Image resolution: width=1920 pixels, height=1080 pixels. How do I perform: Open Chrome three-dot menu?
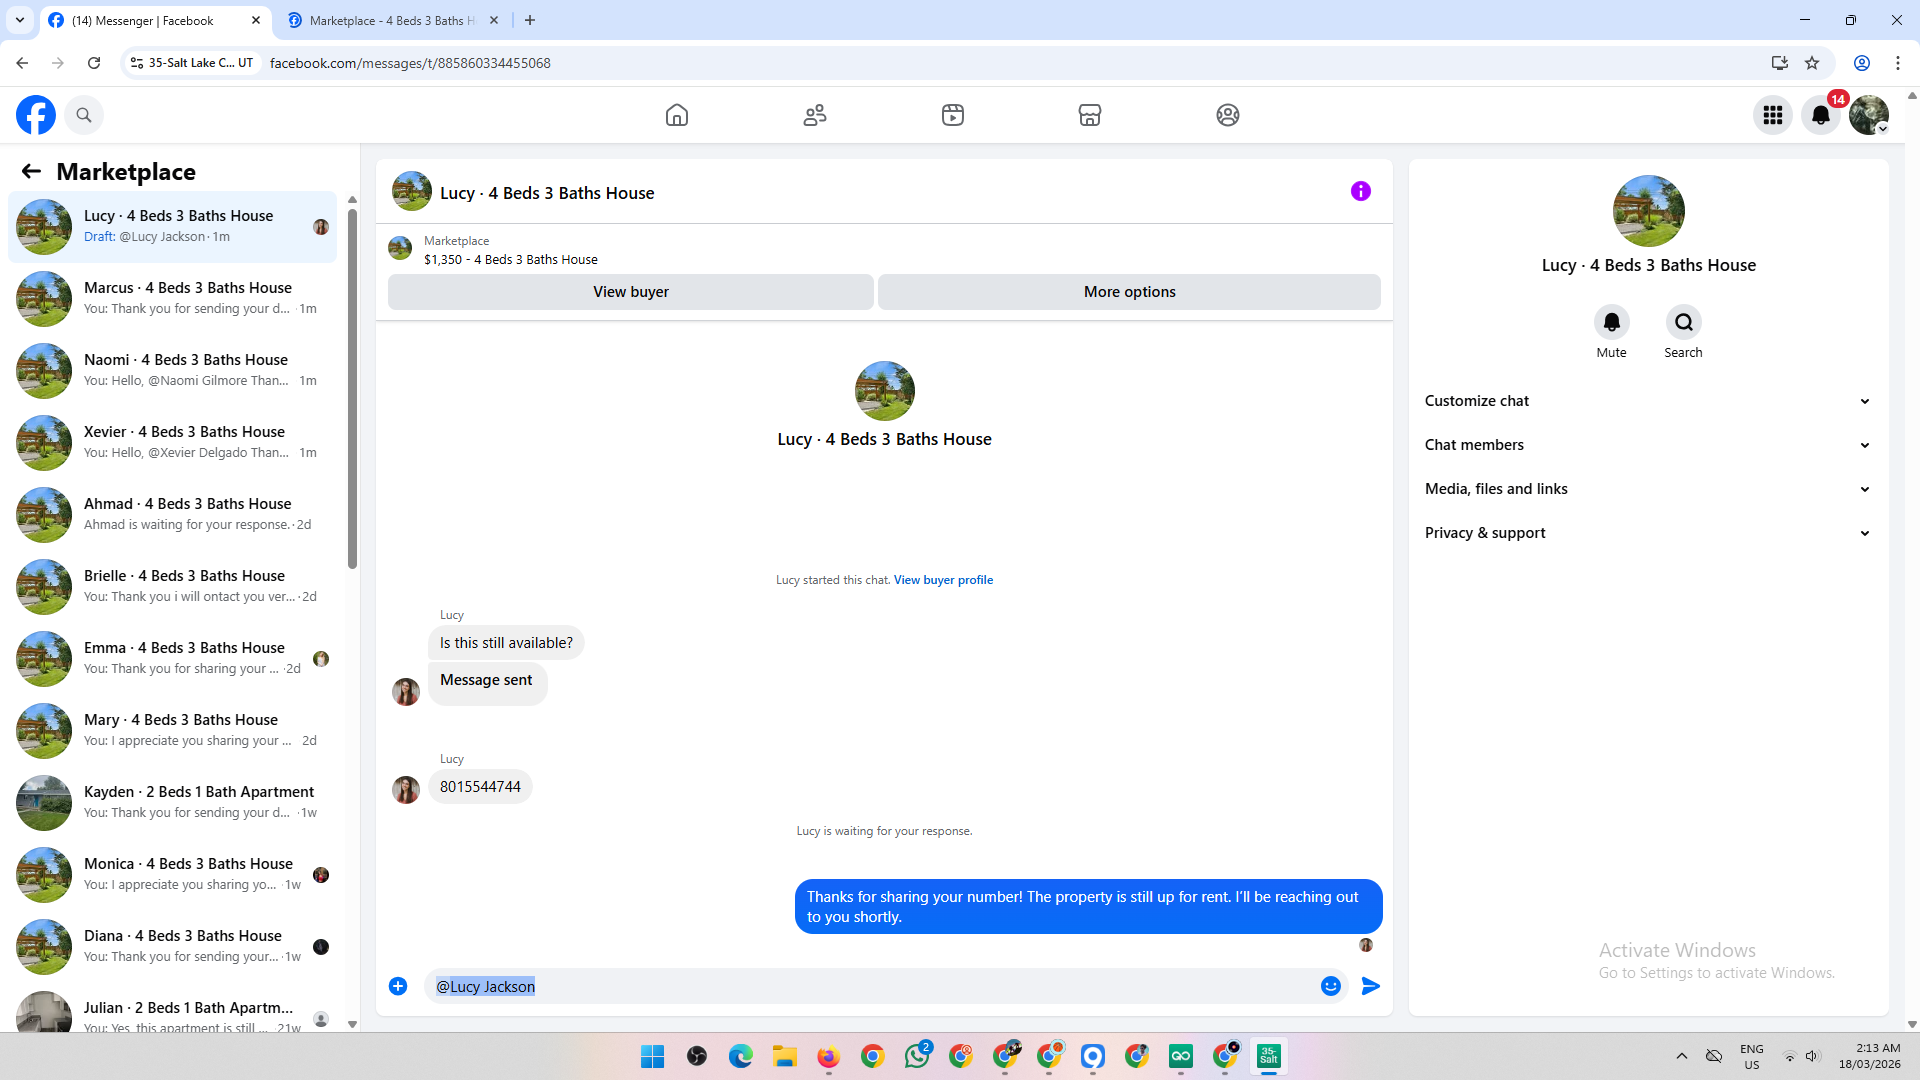[1898, 63]
